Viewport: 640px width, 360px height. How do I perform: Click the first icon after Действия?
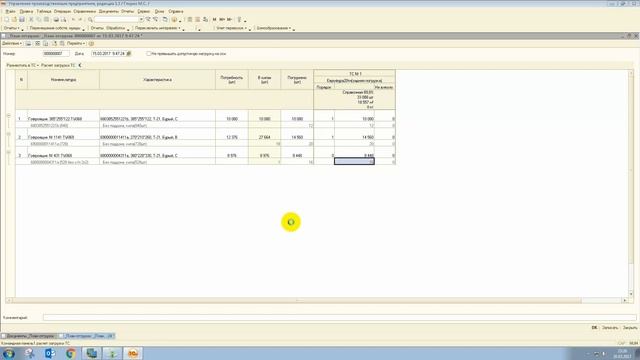[29, 43]
